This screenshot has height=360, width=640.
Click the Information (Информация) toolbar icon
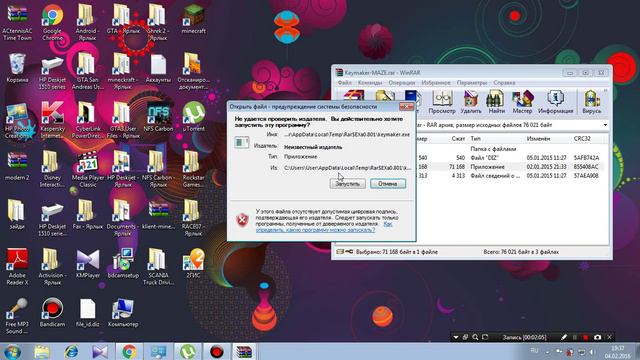coord(556,102)
